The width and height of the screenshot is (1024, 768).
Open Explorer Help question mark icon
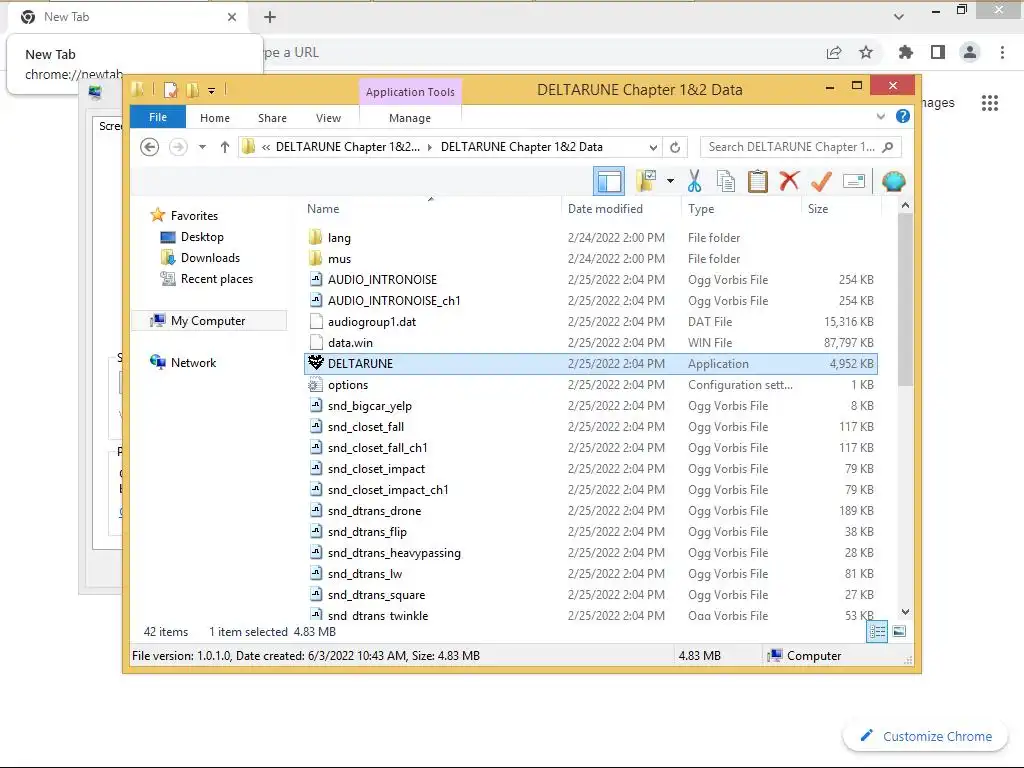click(x=903, y=116)
